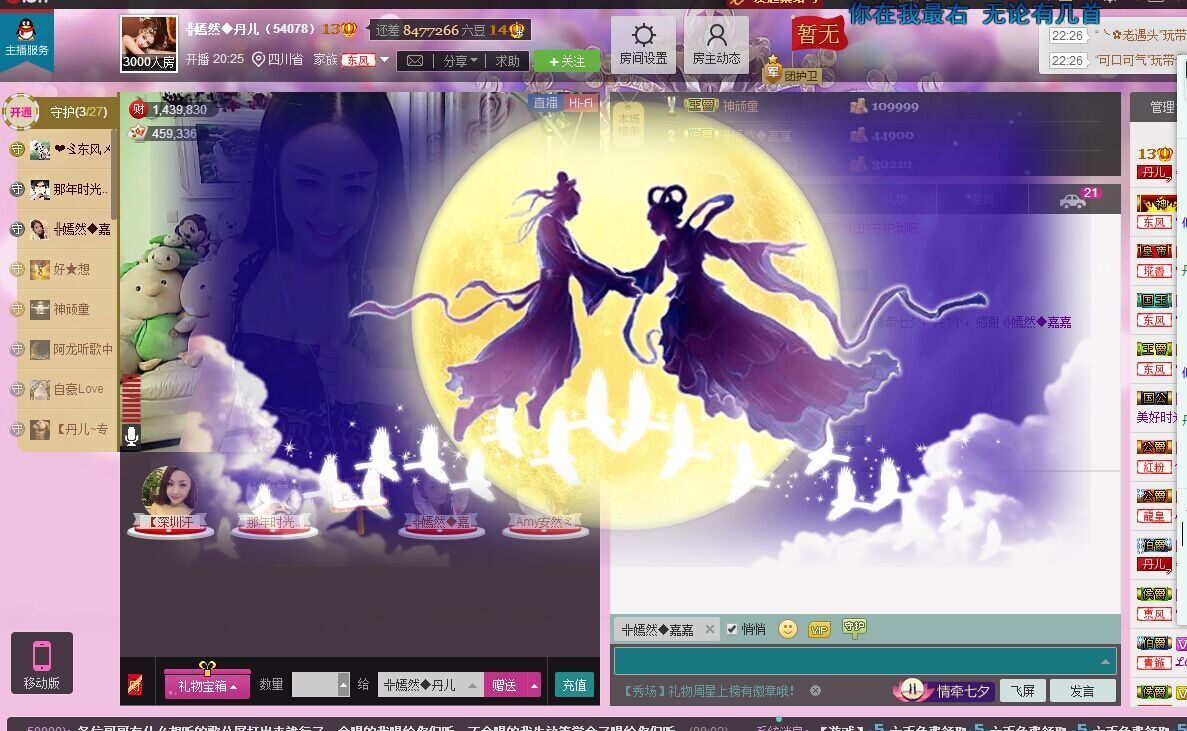Expand the 家族 family dropdown arrow
This screenshot has width=1187, height=731.
tap(385, 59)
